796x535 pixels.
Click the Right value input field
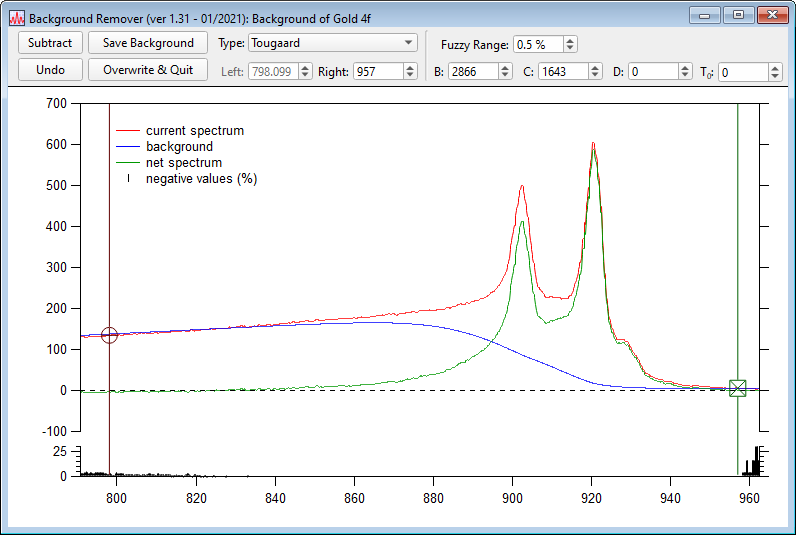point(379,72)
